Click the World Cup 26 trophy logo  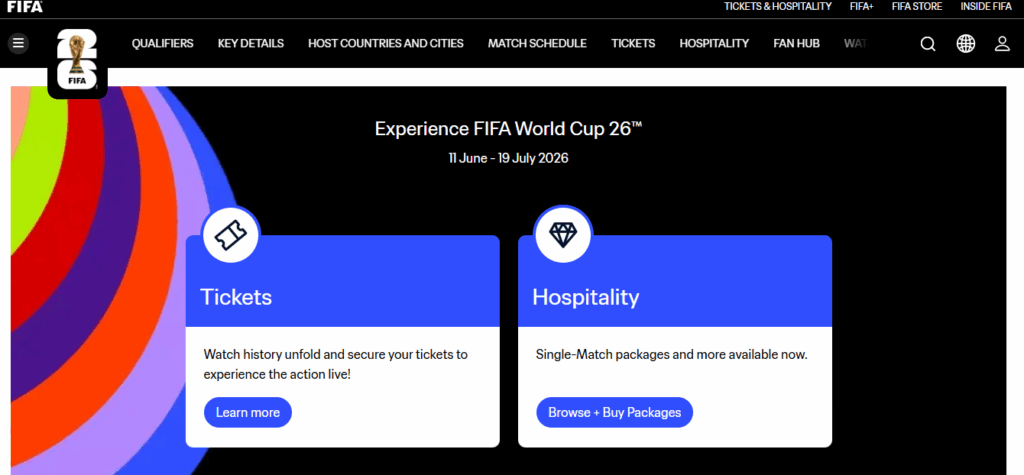77,62
